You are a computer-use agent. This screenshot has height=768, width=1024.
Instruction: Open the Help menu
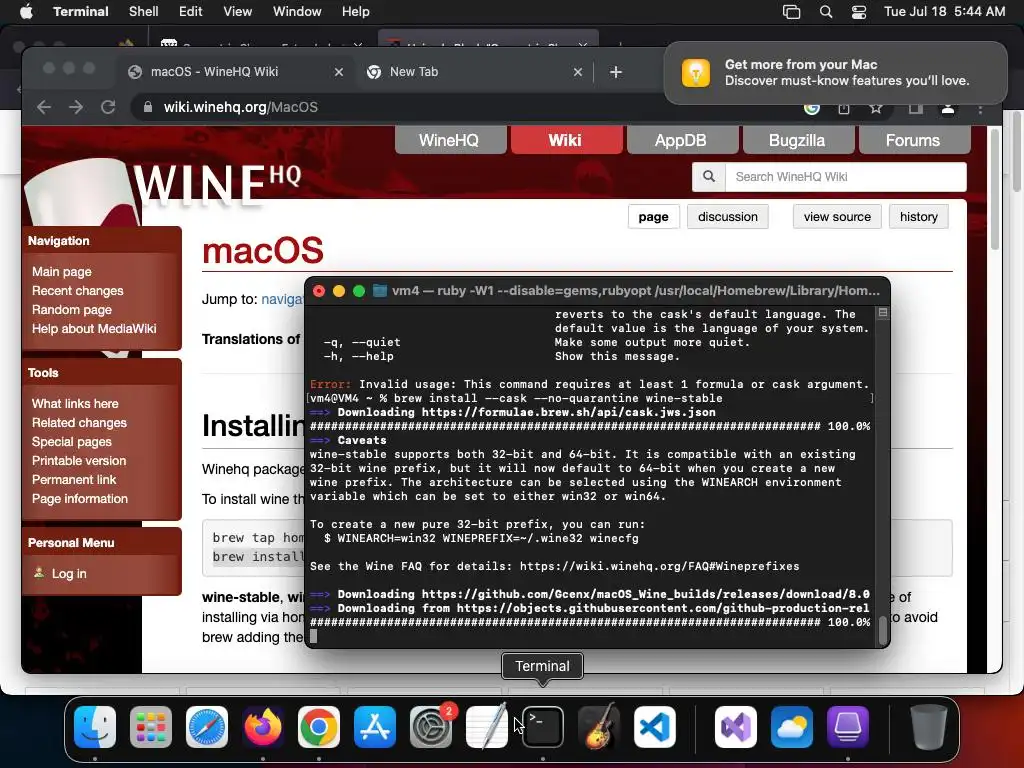(x=355, y=12)
